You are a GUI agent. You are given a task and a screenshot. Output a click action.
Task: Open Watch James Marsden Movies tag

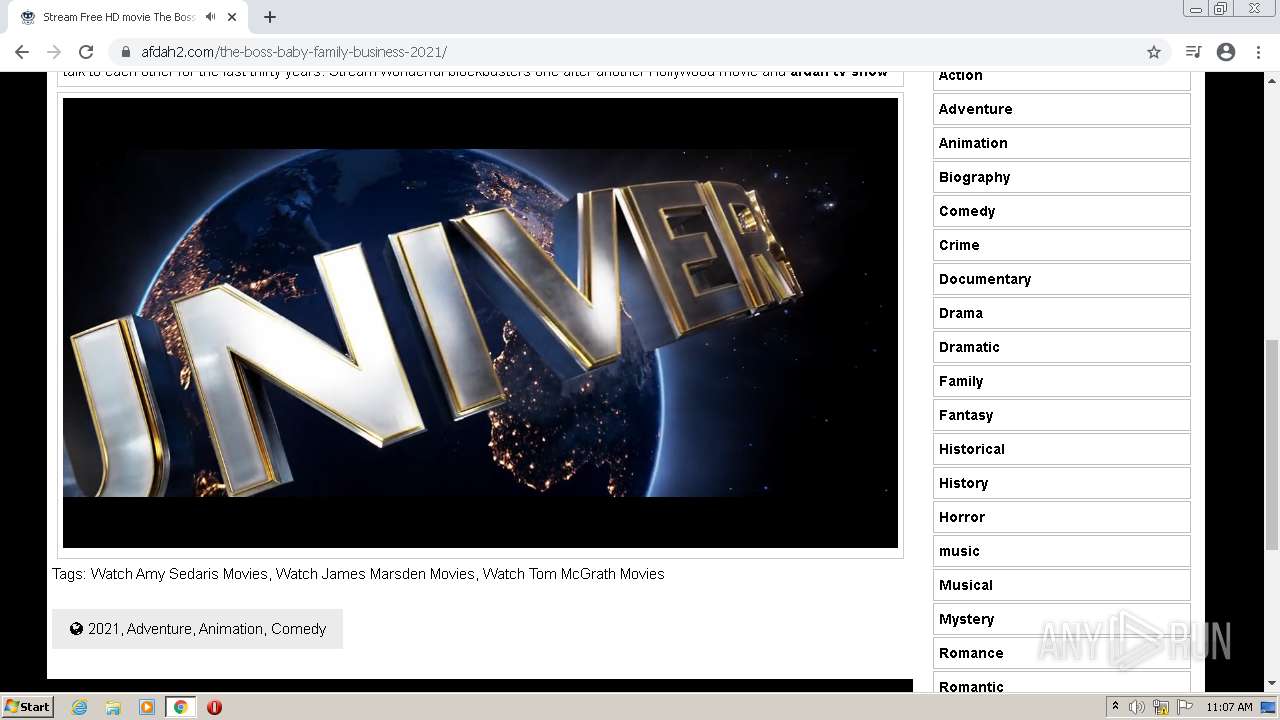(375, 574)
